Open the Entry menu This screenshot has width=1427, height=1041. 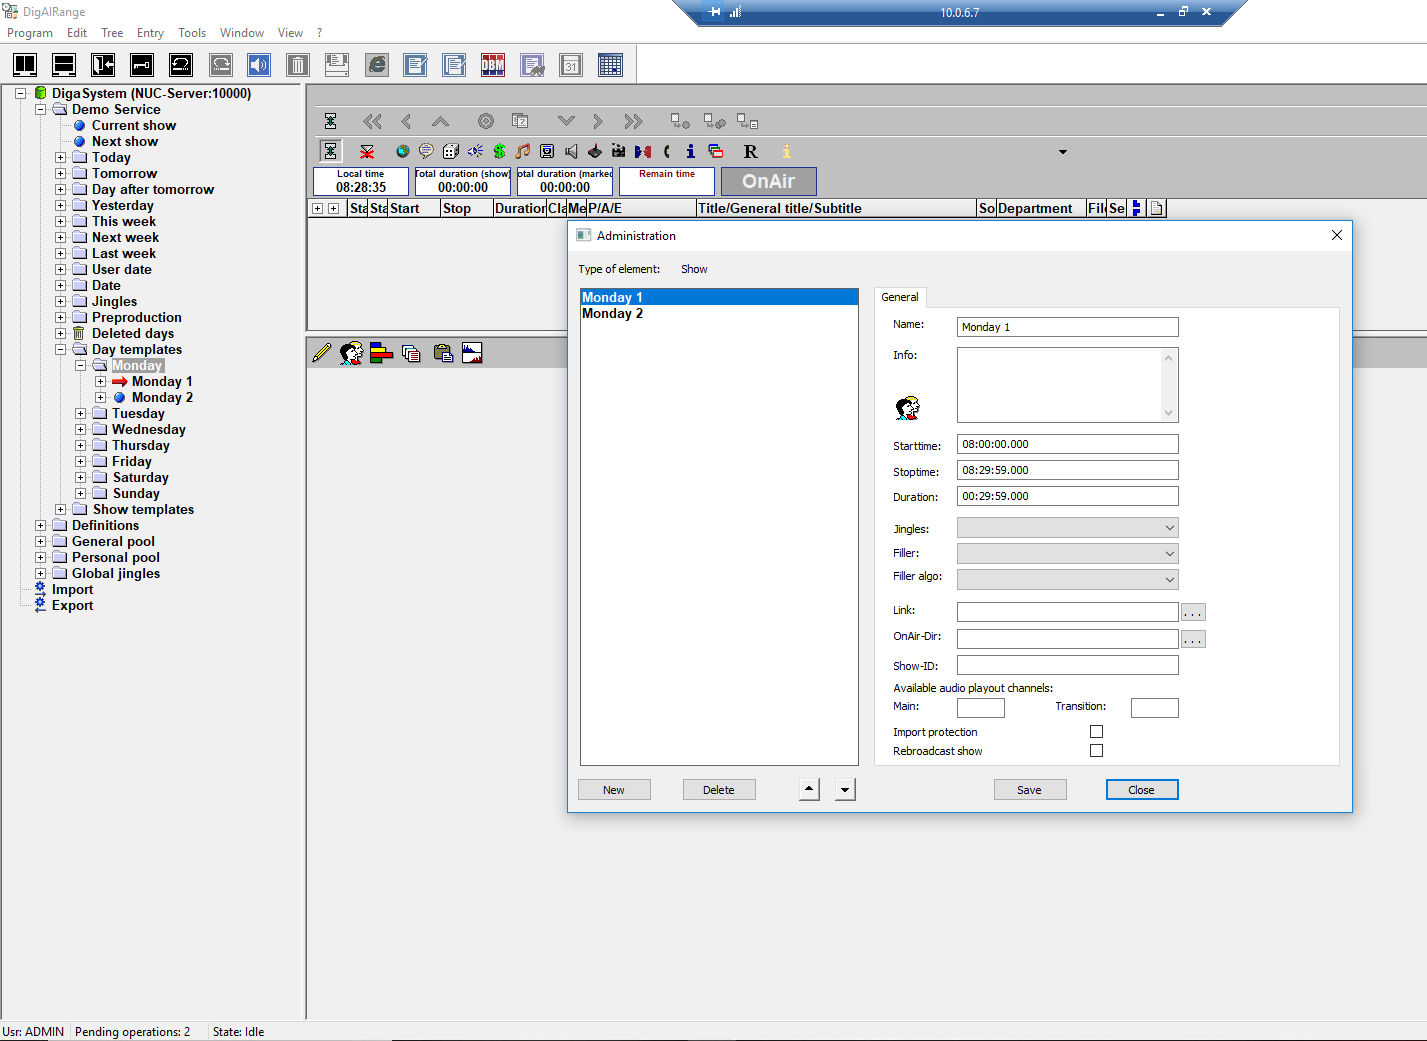pyautogui.click(x=150, y=33)
